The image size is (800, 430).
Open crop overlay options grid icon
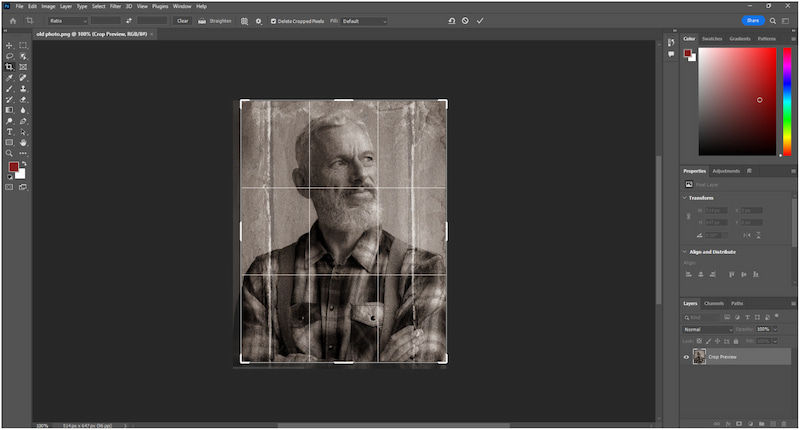click(245, 20)
